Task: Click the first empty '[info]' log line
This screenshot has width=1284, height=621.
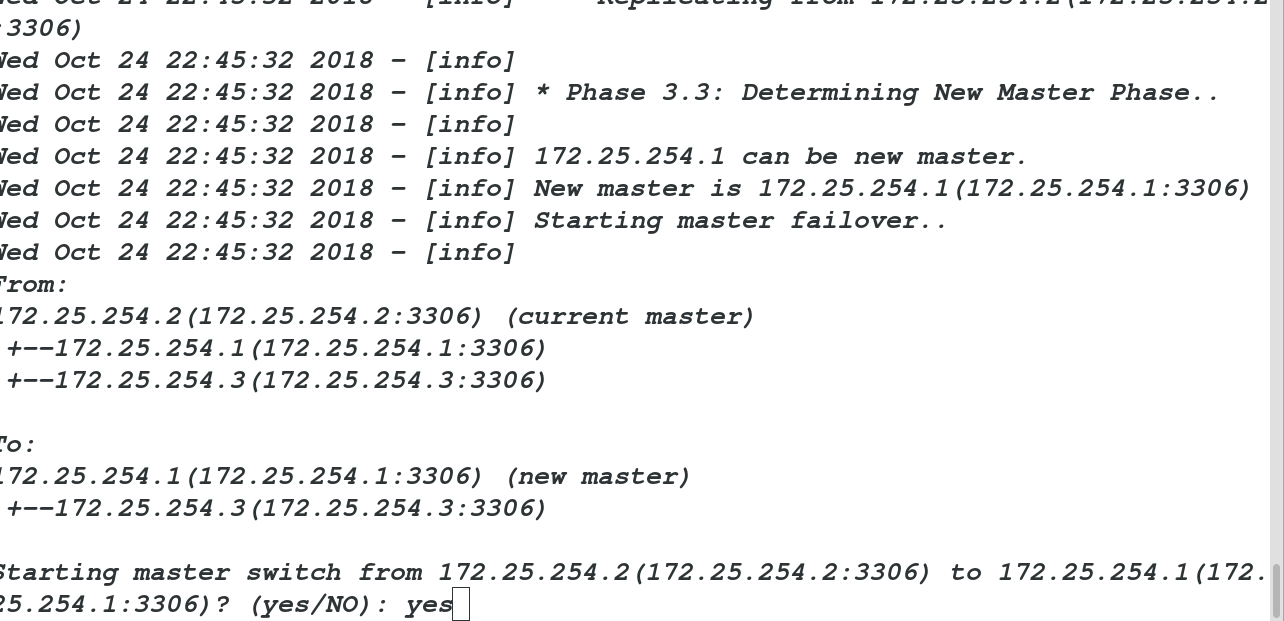Action: click(x=256, y=61)
